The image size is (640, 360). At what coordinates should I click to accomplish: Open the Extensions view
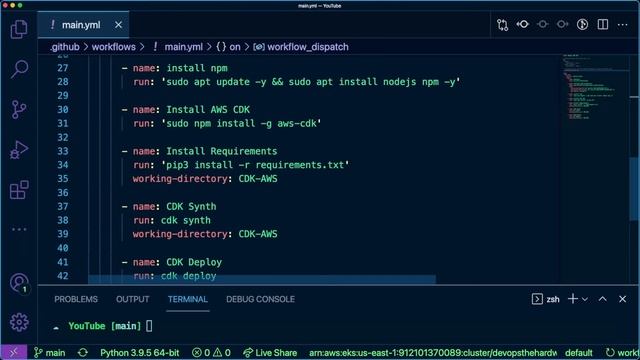tap(19, 190)
